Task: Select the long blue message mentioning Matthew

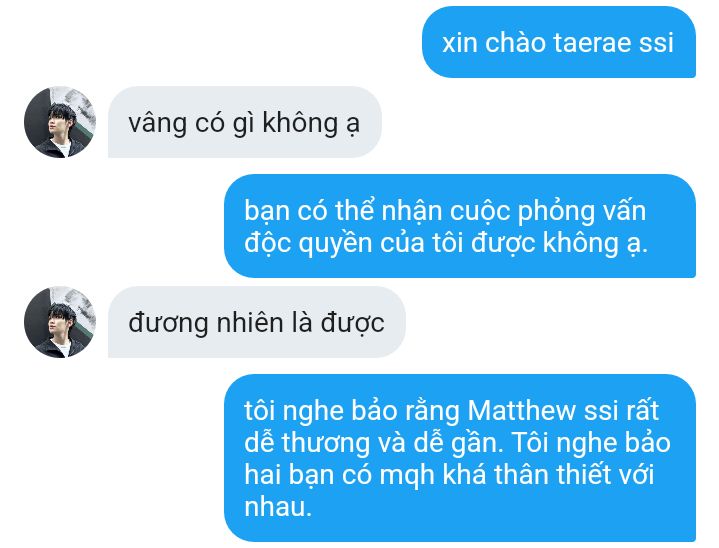Action: tap(459, 458)
